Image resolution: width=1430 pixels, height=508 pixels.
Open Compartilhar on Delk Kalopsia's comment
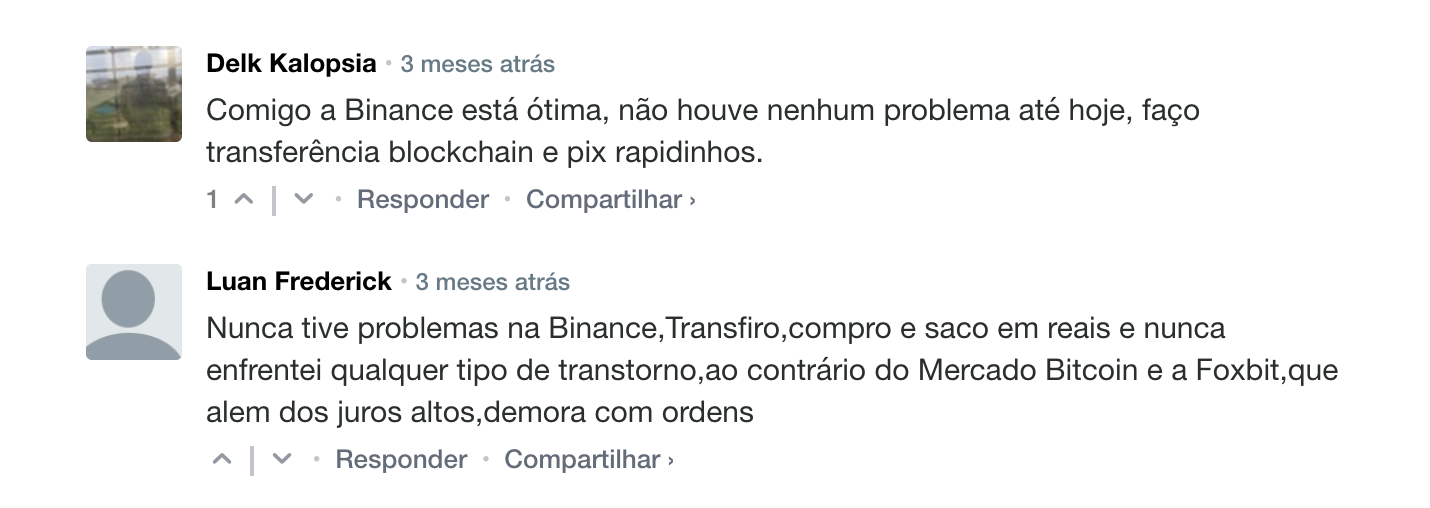coord(604,199)
